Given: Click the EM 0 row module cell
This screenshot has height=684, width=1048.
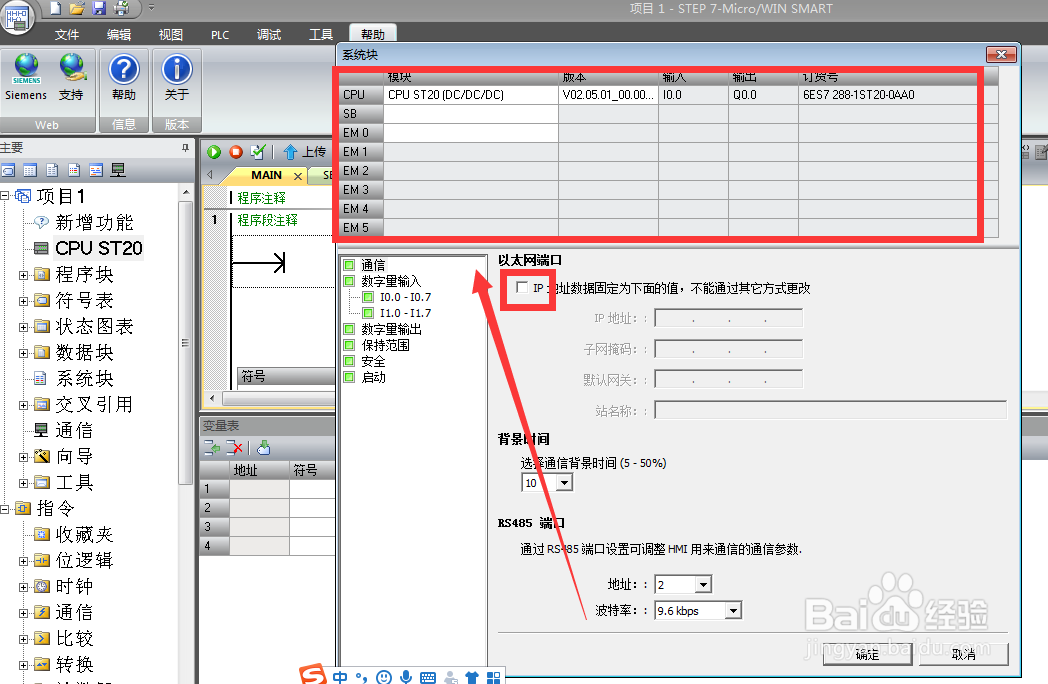Looking at the screenshot, I should [471, 132].
